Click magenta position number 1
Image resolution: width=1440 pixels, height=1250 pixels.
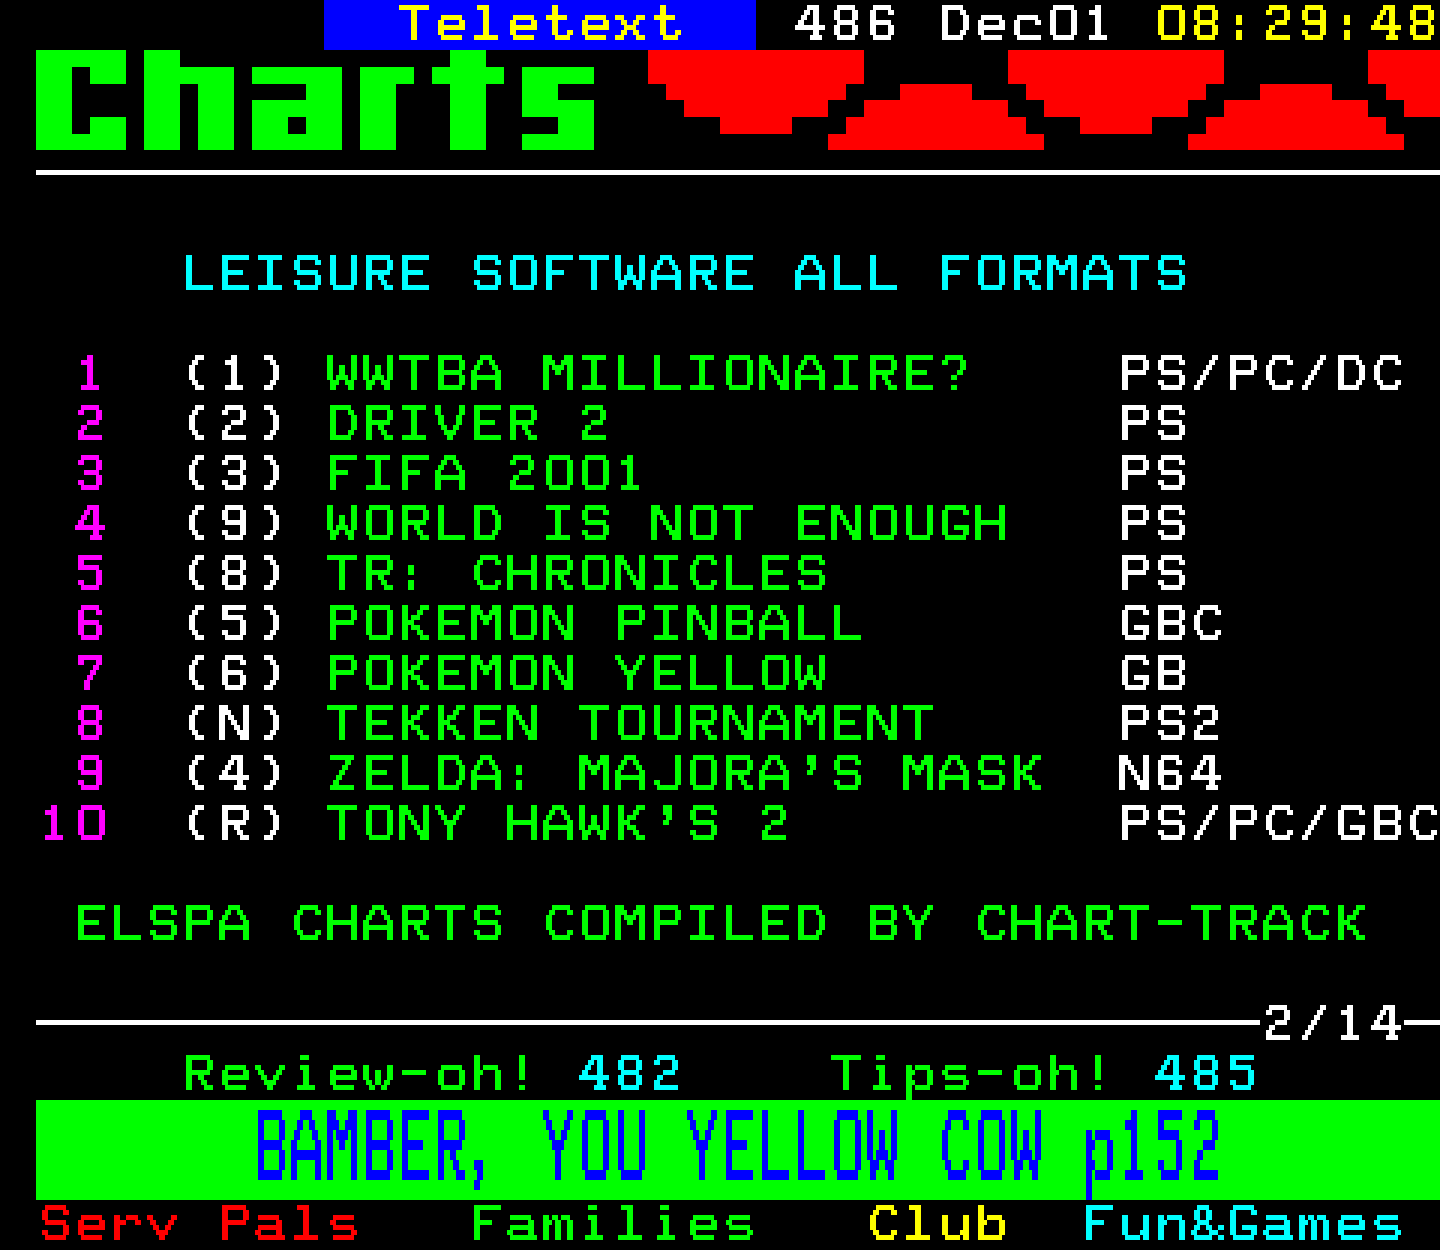click(x=90, y=374)
